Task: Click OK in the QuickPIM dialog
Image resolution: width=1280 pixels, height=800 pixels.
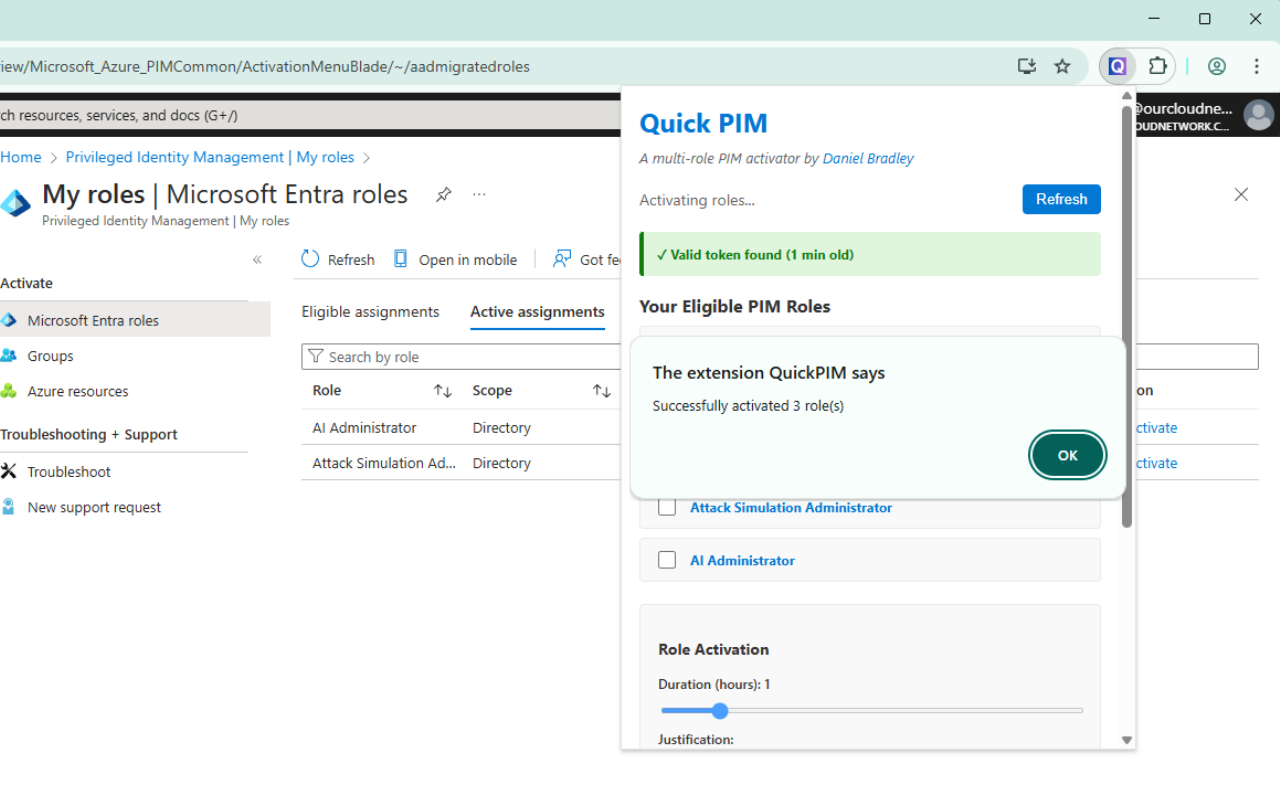Action: click(1067, 455)
